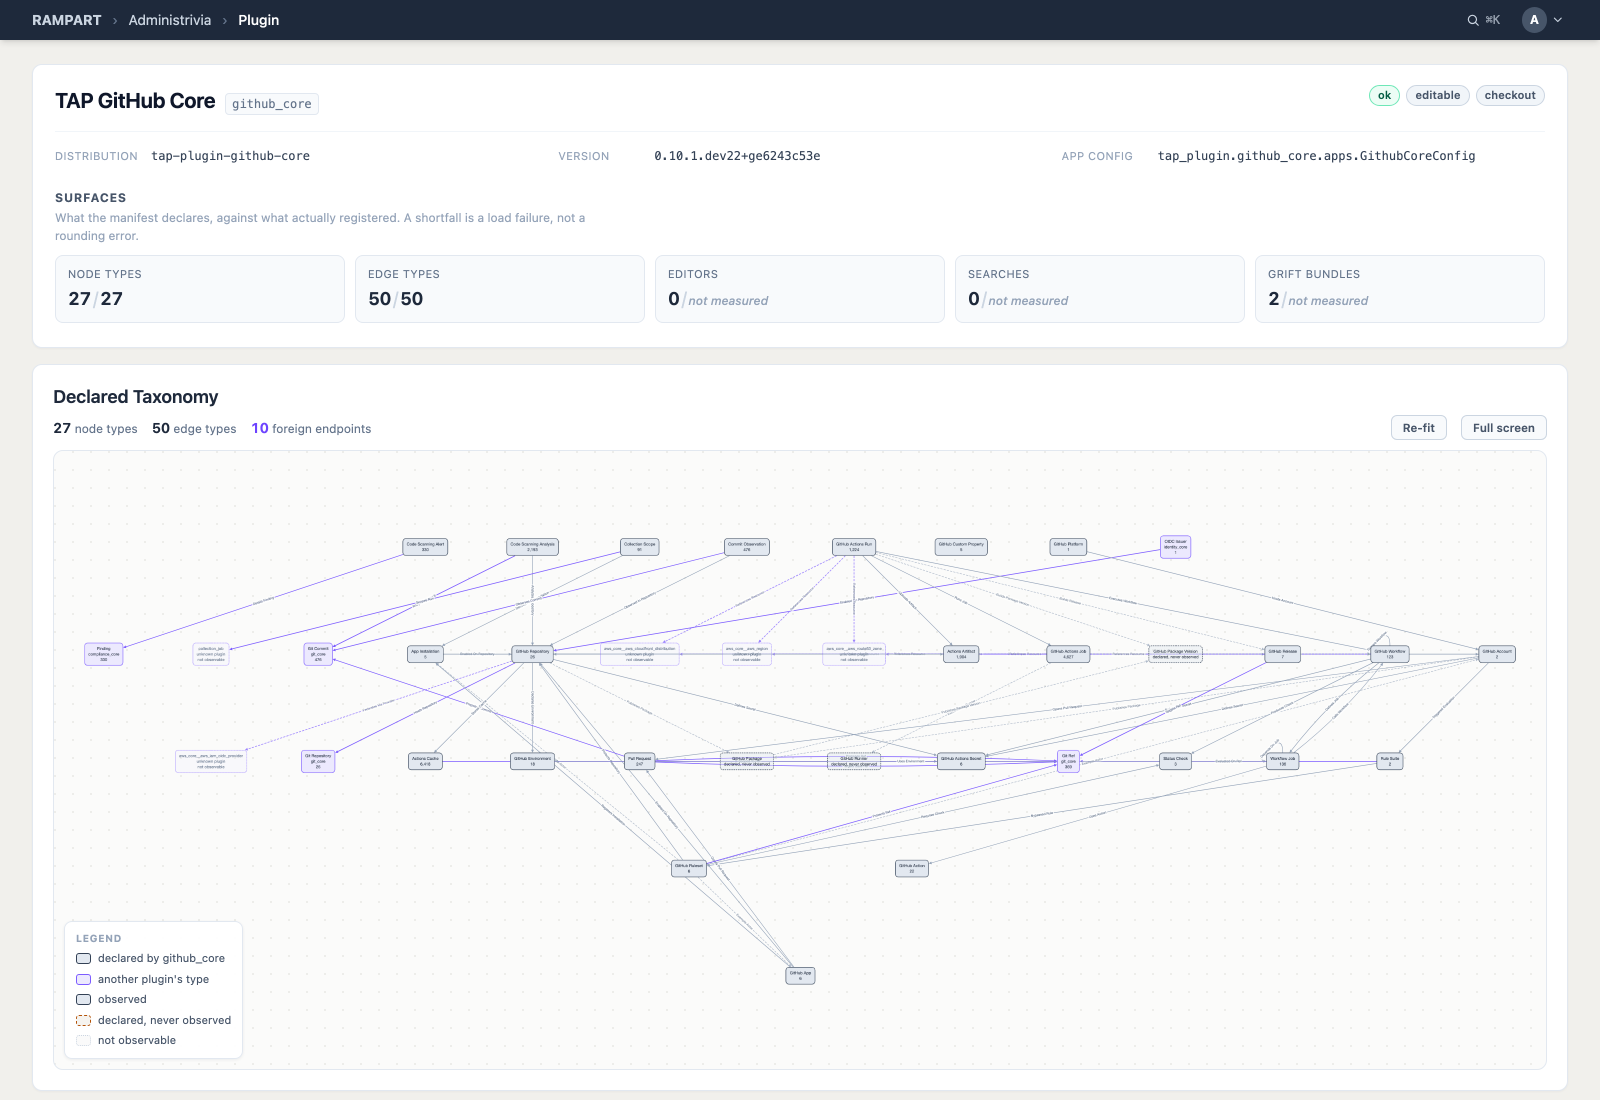
Task: Select the GitHub Runner never-observed node
Action: [x=854, y=761]
